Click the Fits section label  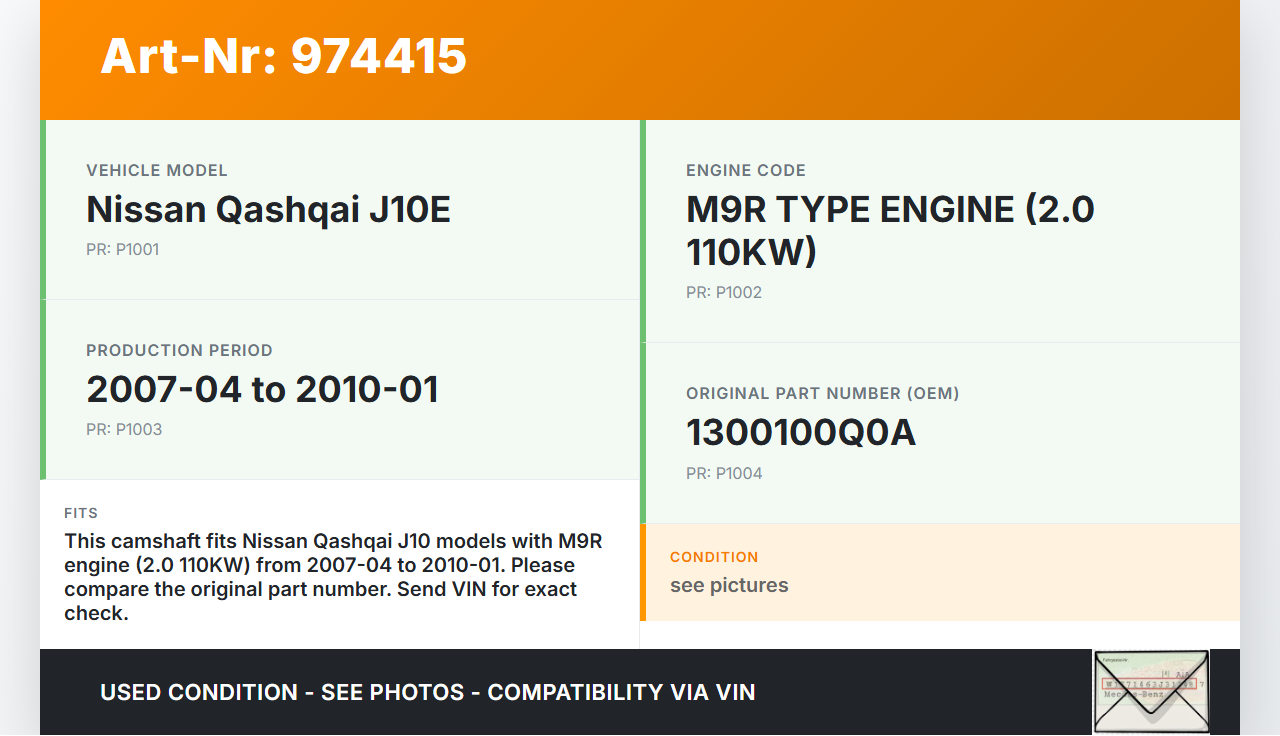click(81, 513)
